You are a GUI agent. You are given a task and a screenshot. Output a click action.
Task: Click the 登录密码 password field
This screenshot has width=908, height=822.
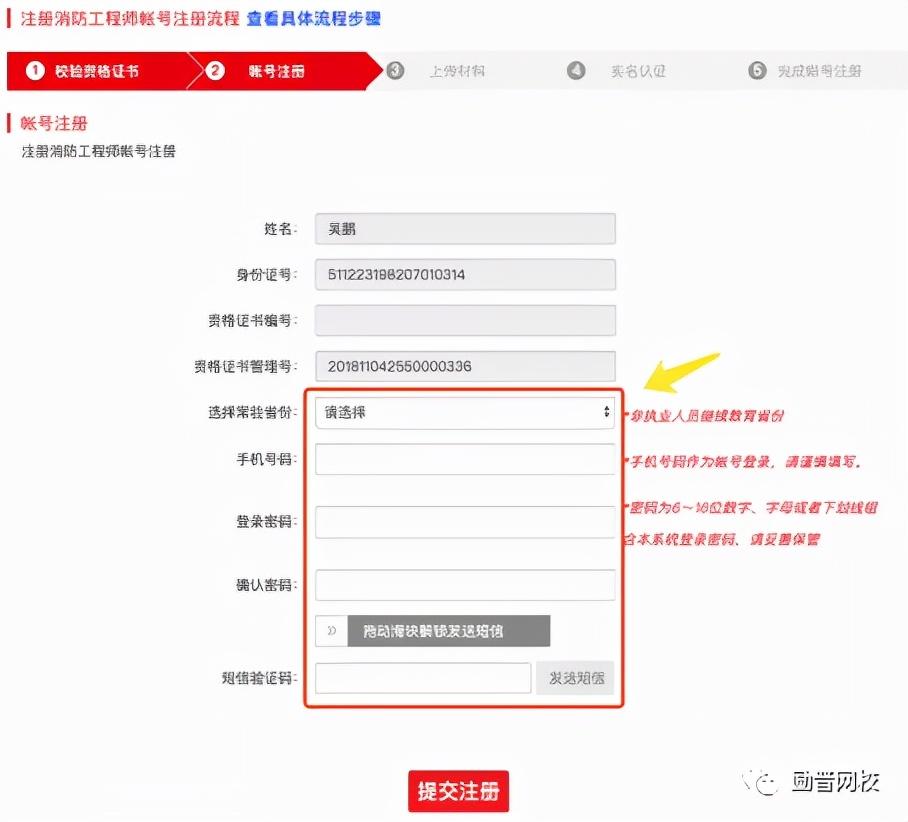click(465, 522)
